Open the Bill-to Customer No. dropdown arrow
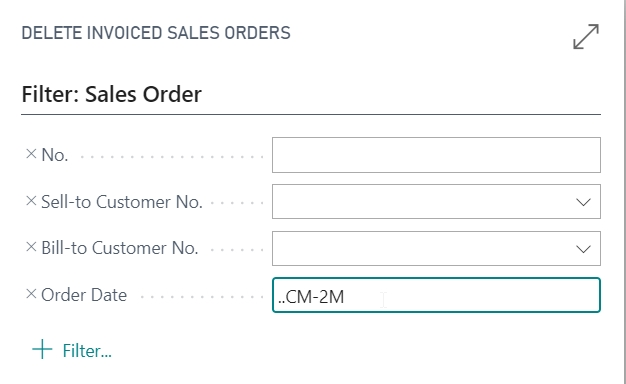Image resolution: width=626 pixels, height=384 pixels. click(x=583, y=249)
